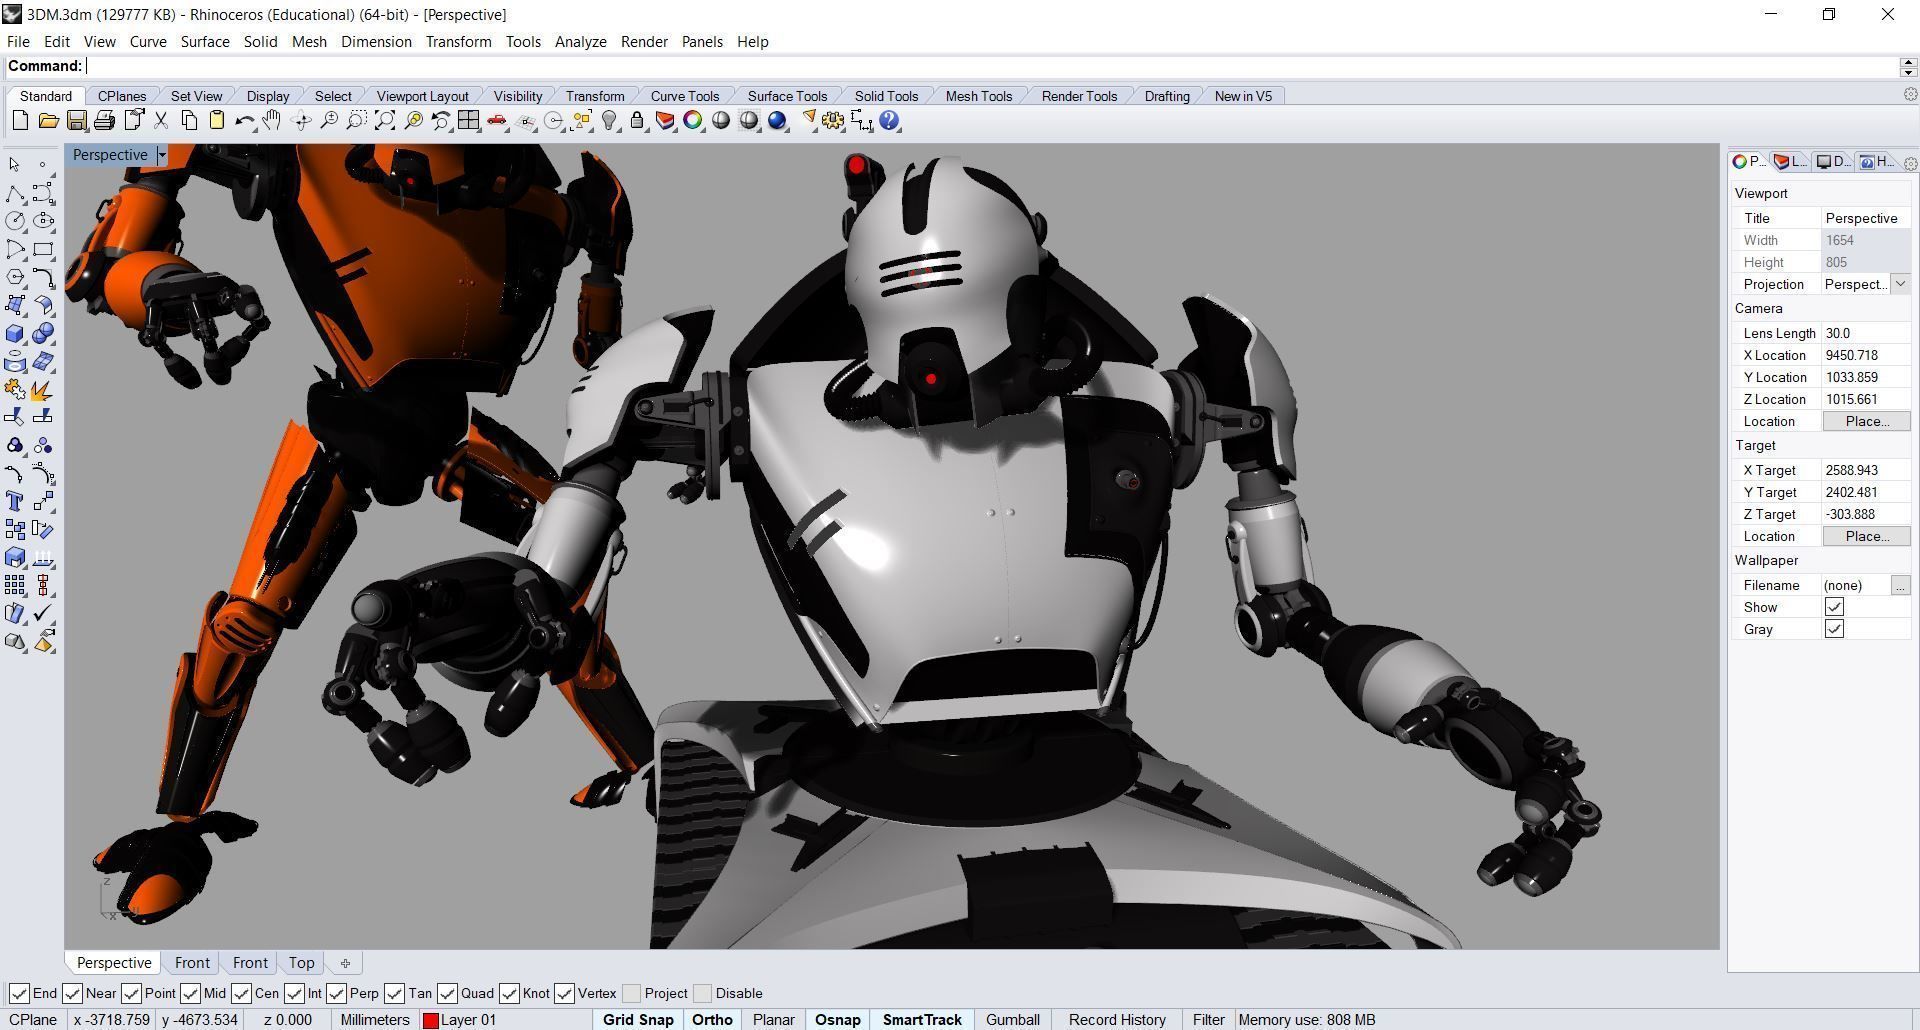Click the light bulb Hide icon

click(x=609, y=121)
